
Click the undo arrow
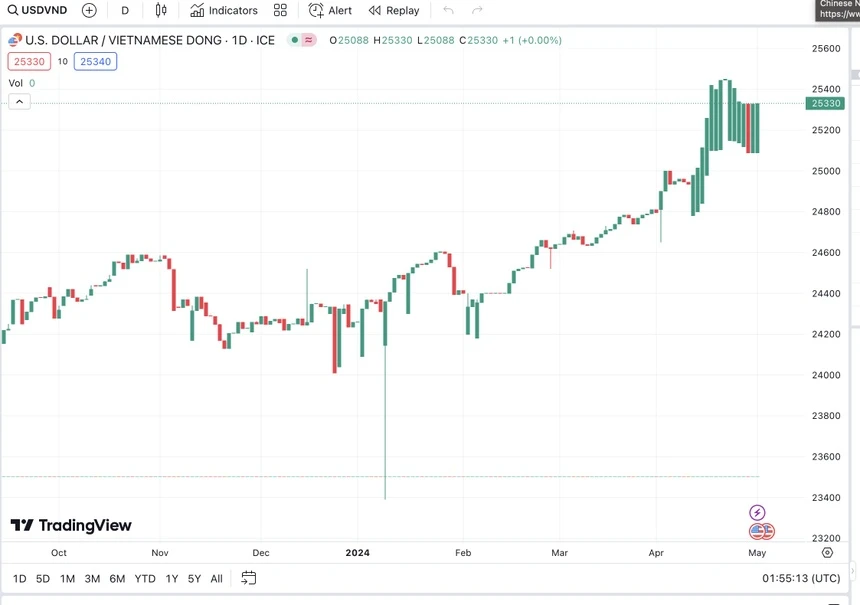click(448, 10)
